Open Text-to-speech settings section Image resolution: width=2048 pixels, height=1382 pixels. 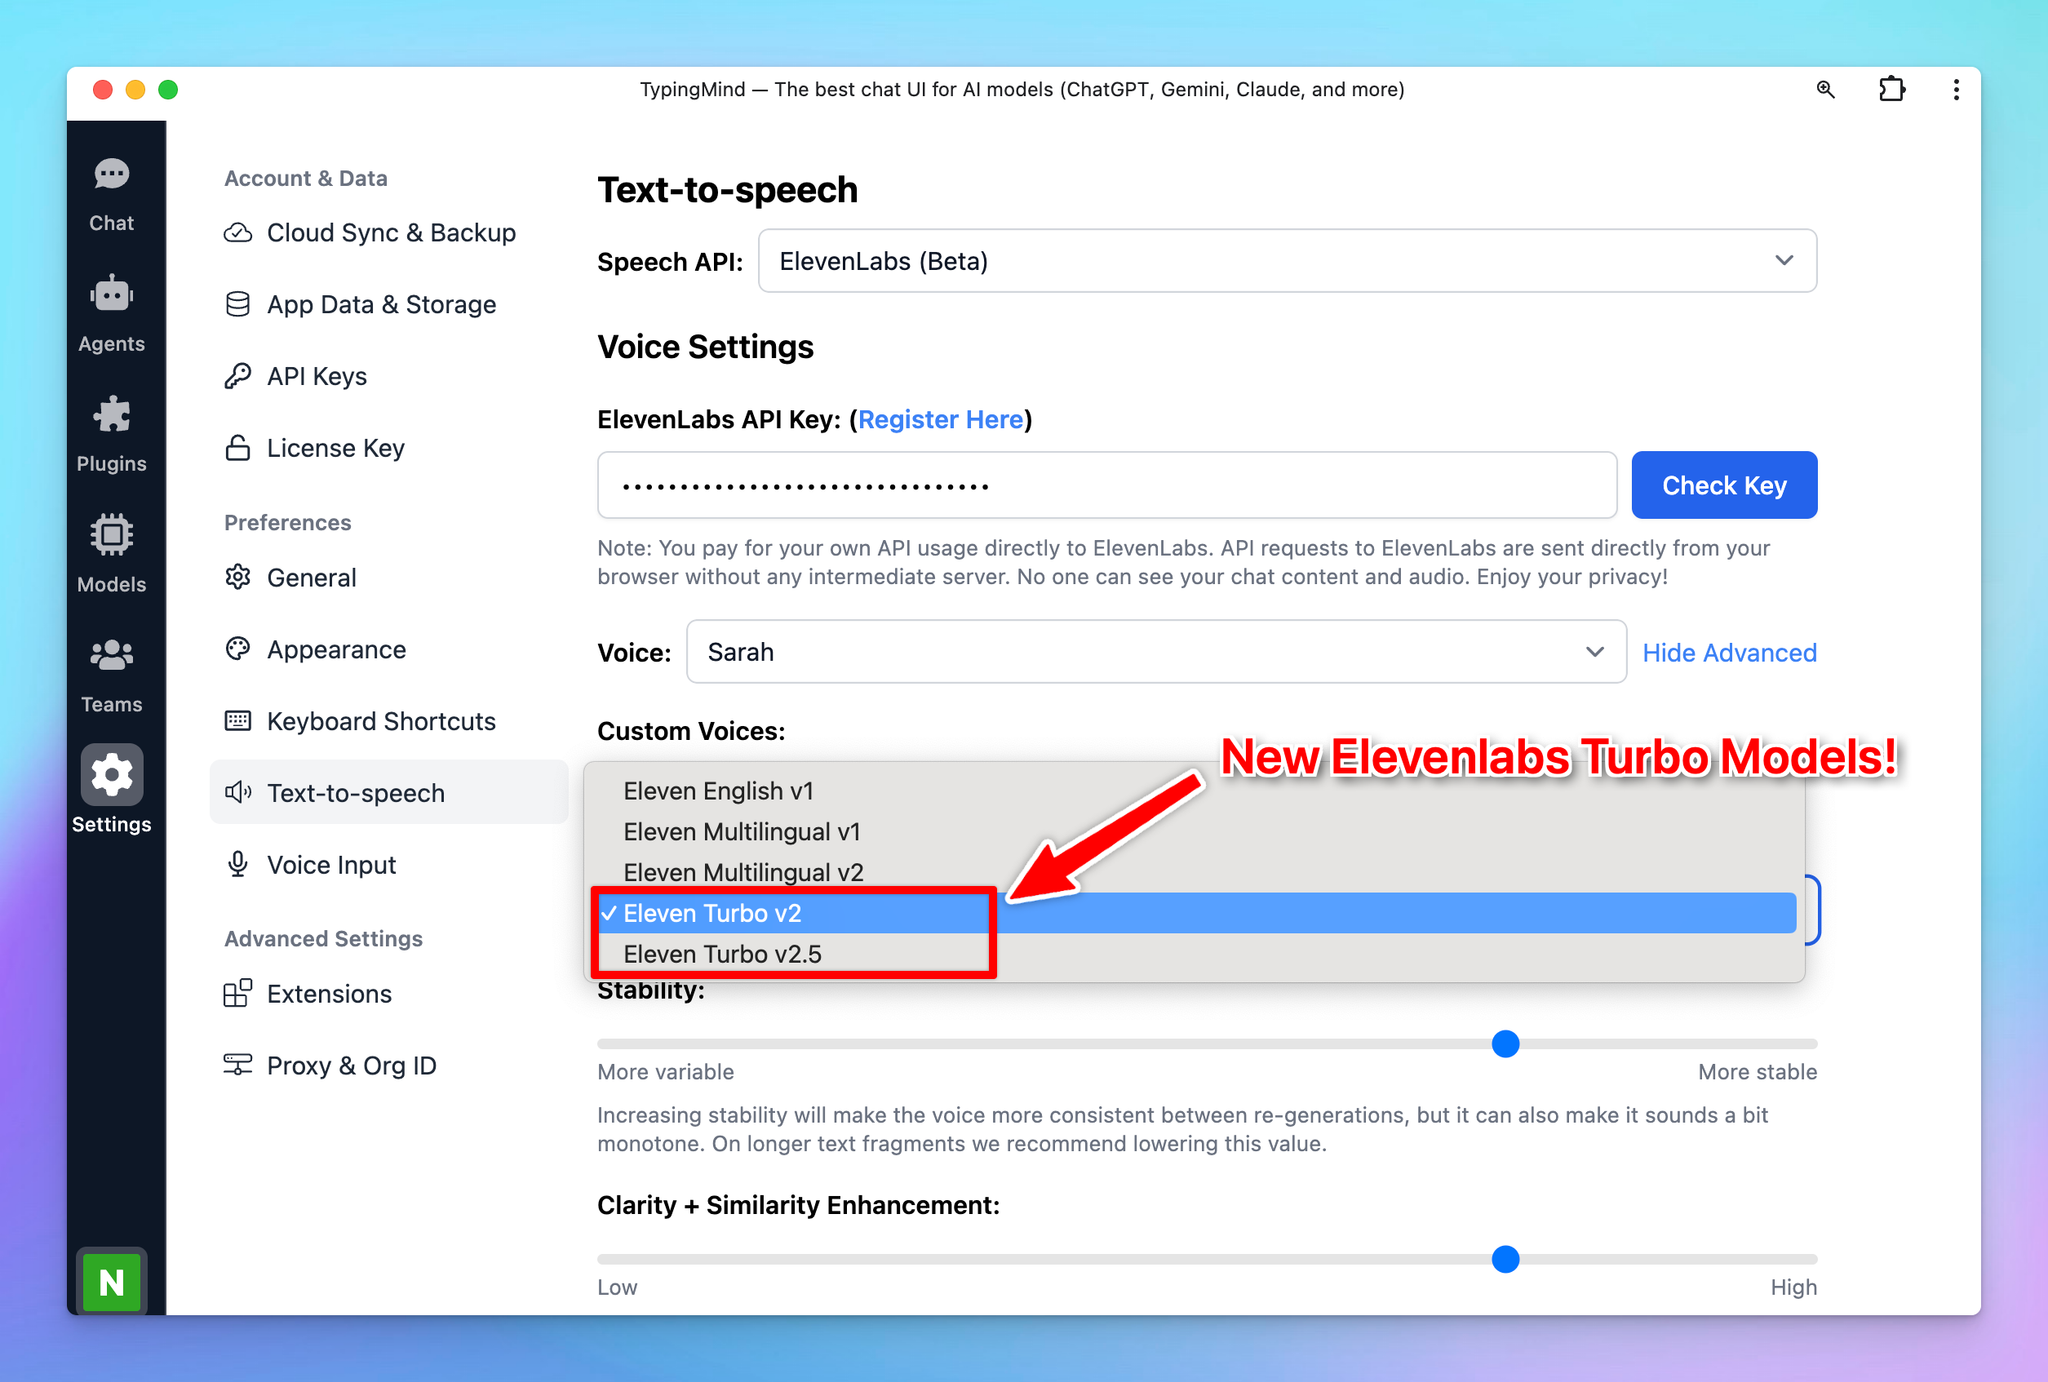358,791
